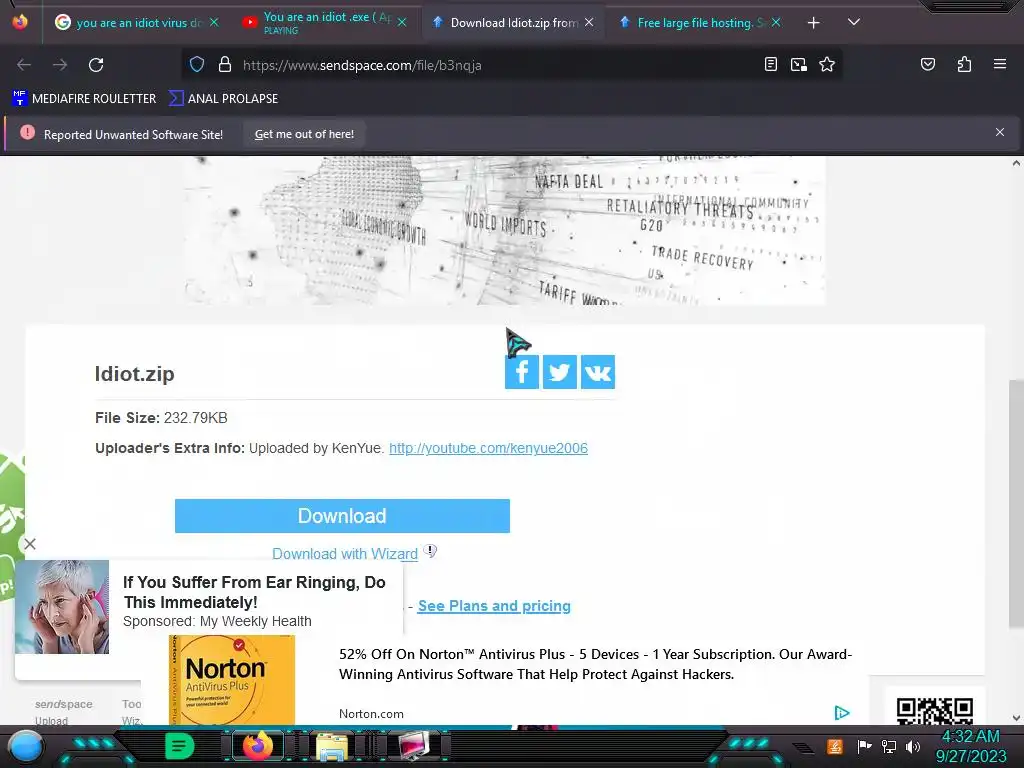Open the monitor app in taskbar
The height and width of the screenshot is (768, 1024).
pos(414,746)
